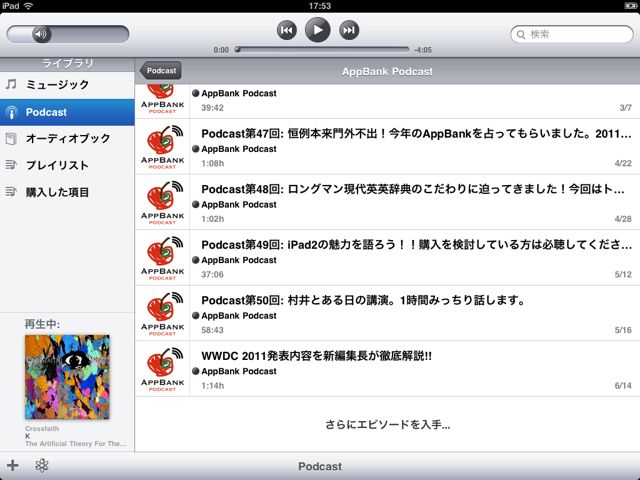The height and width of the screenshot is (480, 640).
Task: Open Podcast第49回 iPad2 episode
Action: click(x=387, y=258)
